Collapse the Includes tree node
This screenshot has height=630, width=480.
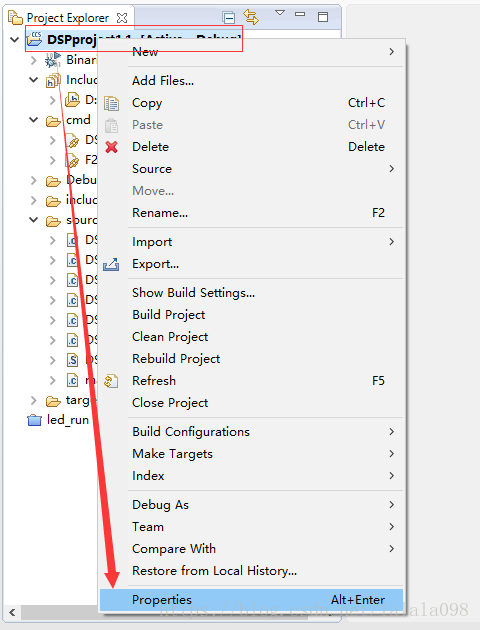click(x=34, y=80)
